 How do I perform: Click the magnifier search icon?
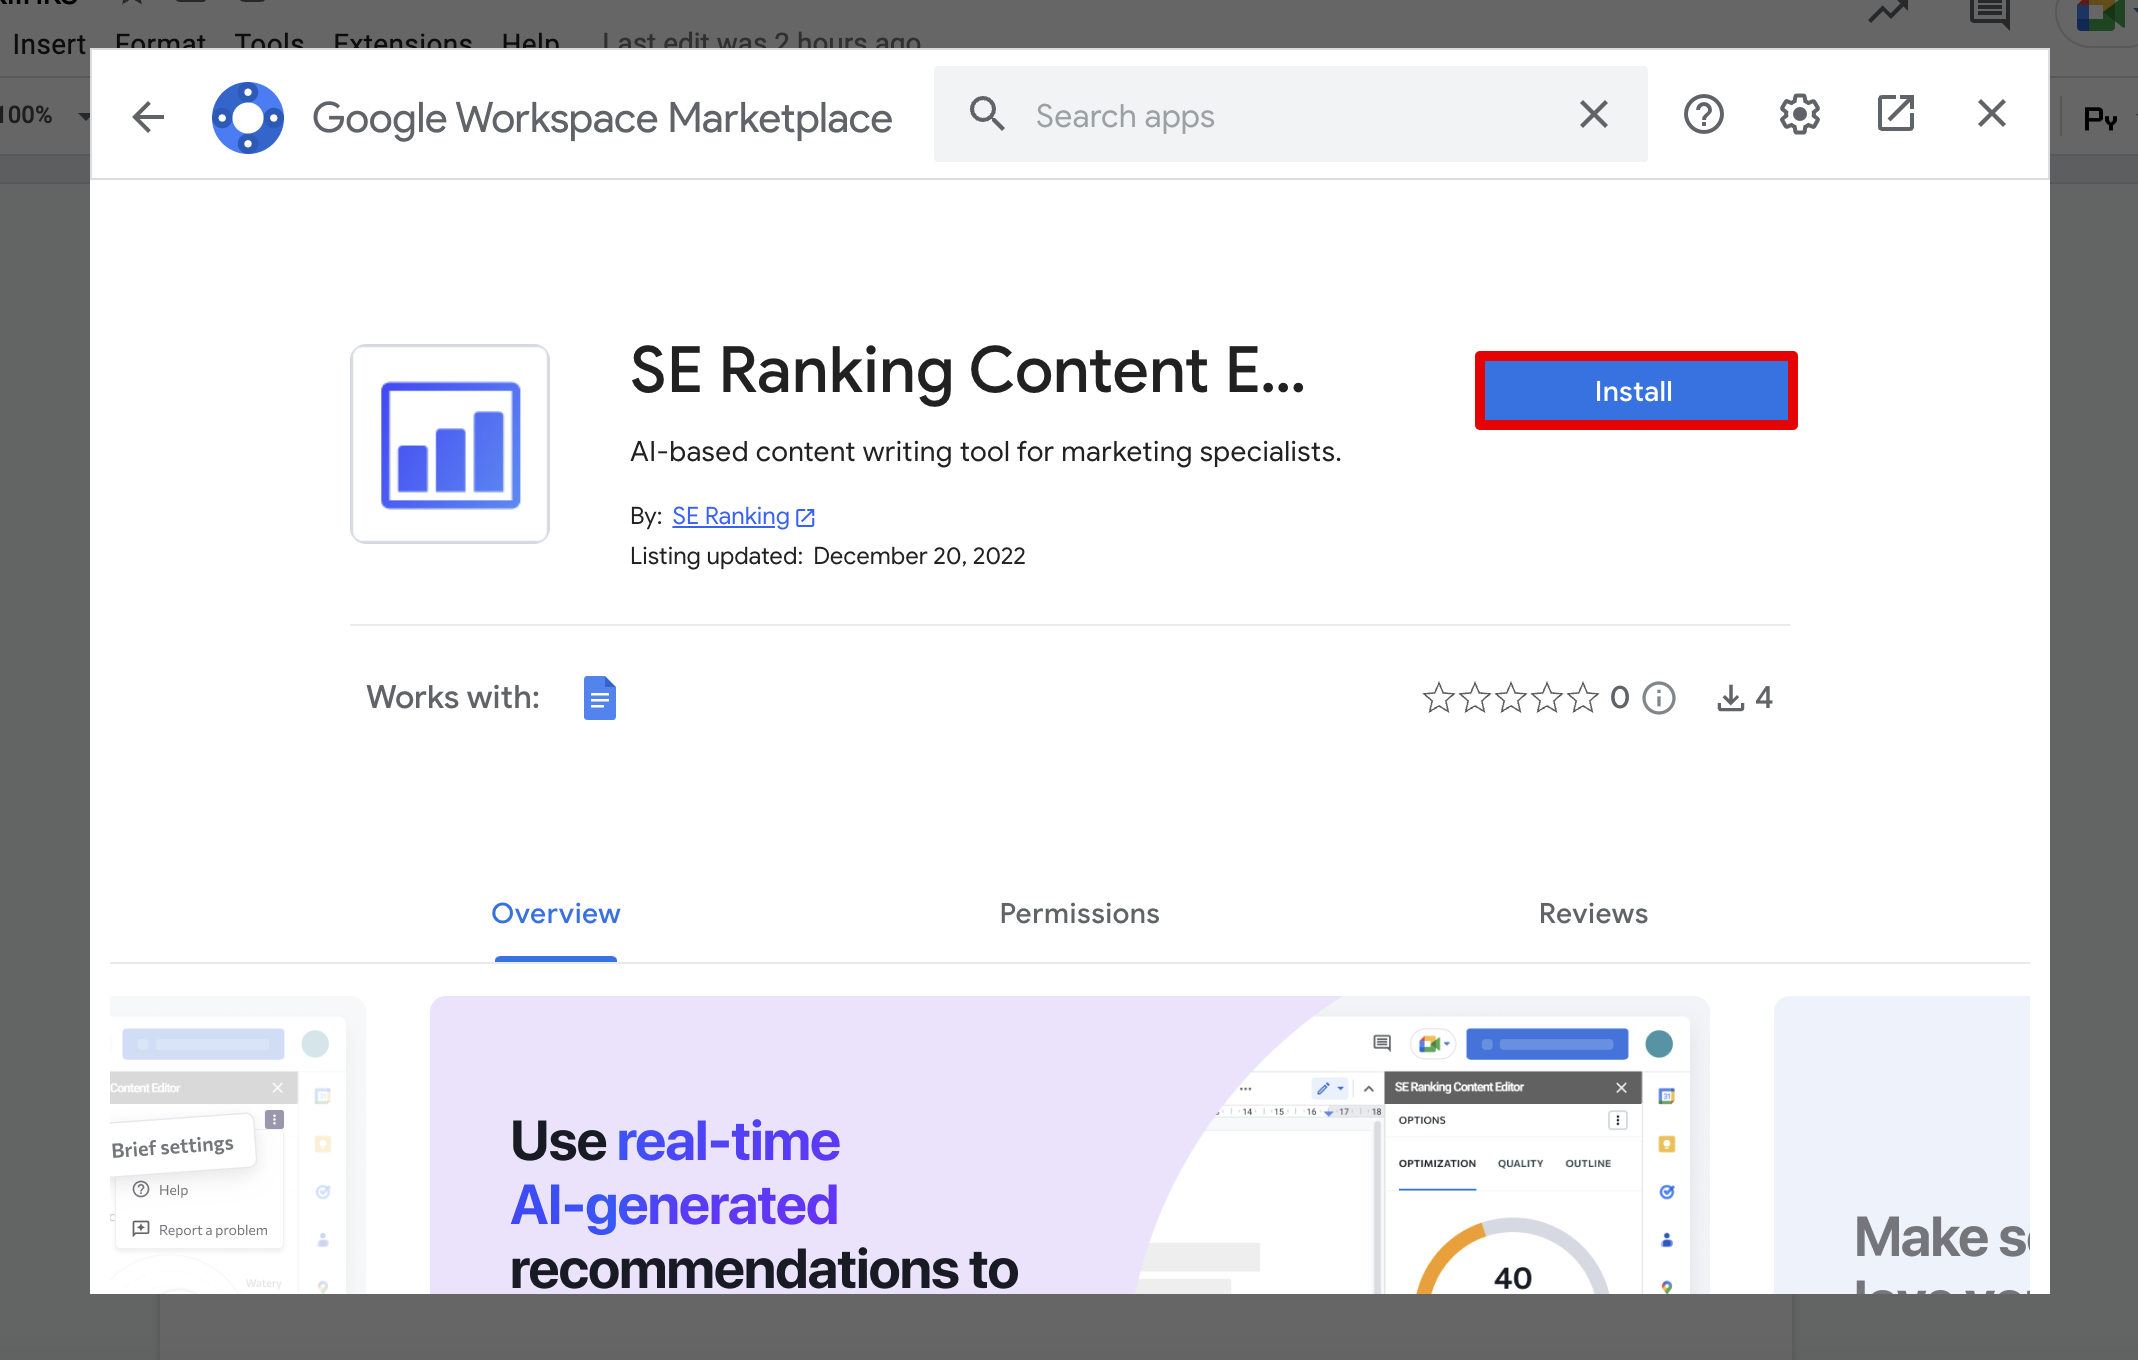click(x=986, y=114)
